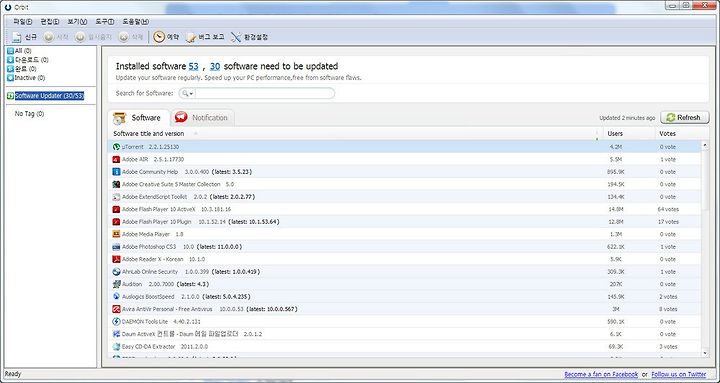
Task: Click the 신규 (New) document icon
Action: click(17, 37)
